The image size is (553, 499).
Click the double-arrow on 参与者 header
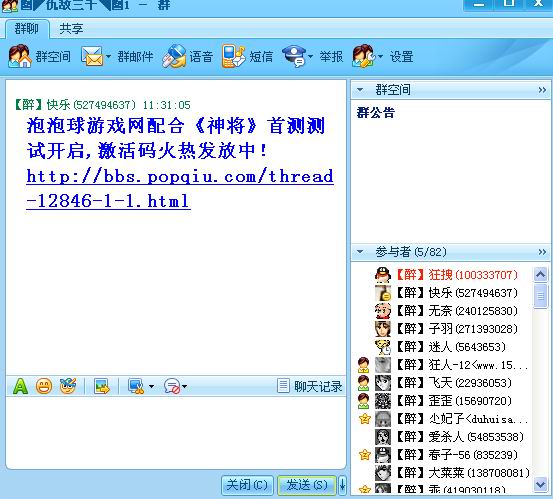click(x=542, y=252)
